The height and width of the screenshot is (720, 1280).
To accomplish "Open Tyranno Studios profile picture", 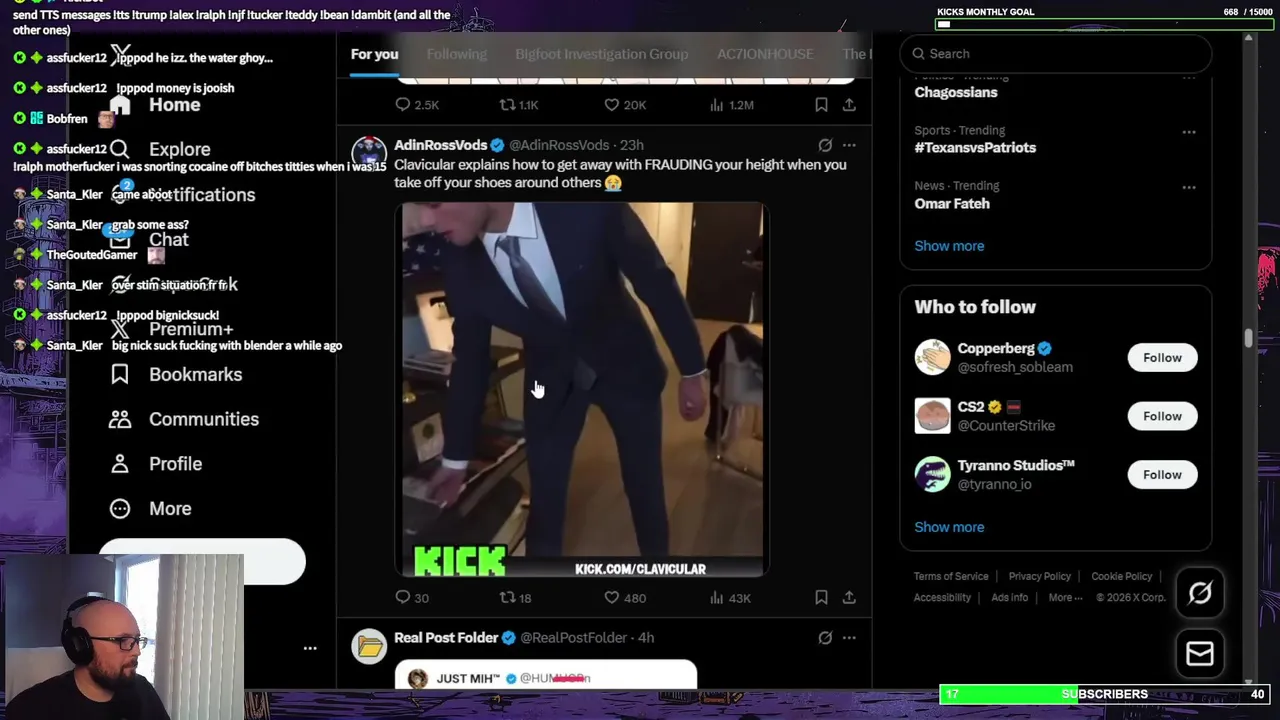I will pyautogui.click(x=932, y=474).
